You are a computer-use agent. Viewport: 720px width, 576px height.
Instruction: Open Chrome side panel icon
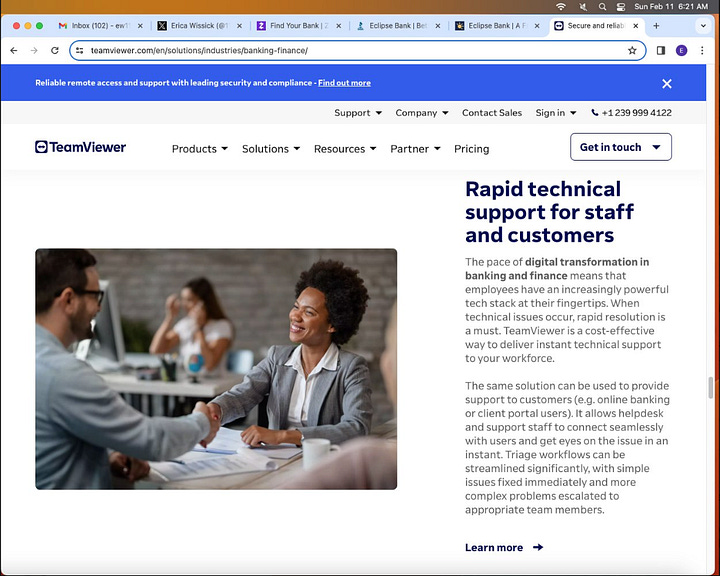point(661,51)
